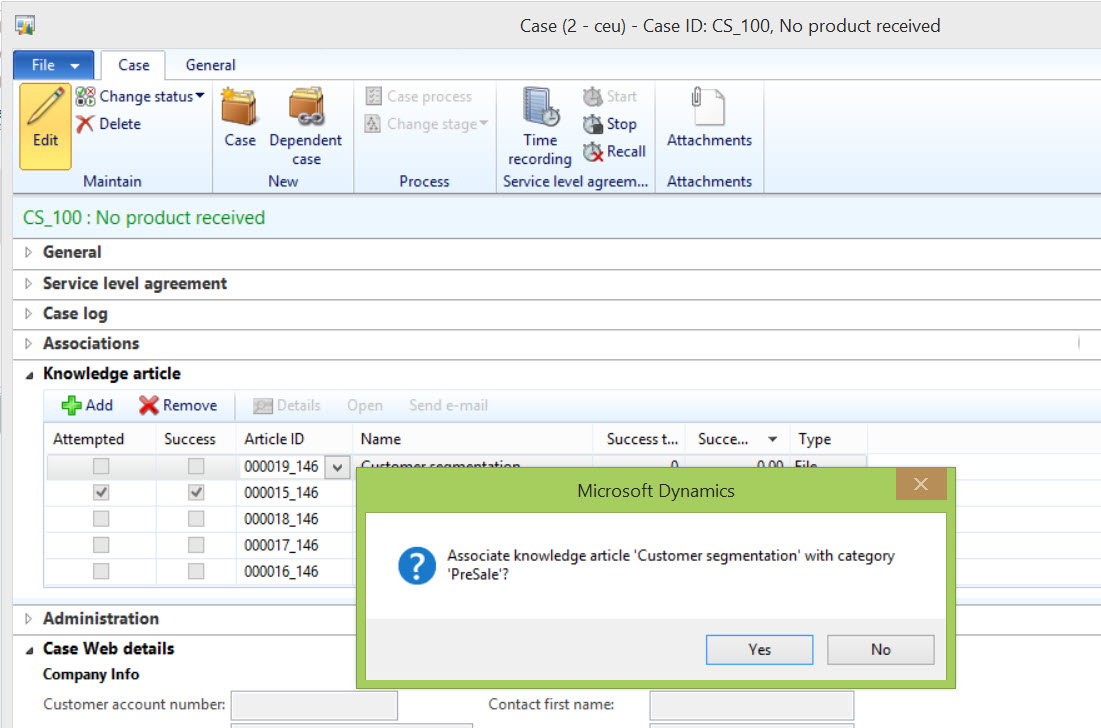The width and height of the screenshot is (1101, 728).
Task: Click inside Customer account number field
Action: point(313,705)
